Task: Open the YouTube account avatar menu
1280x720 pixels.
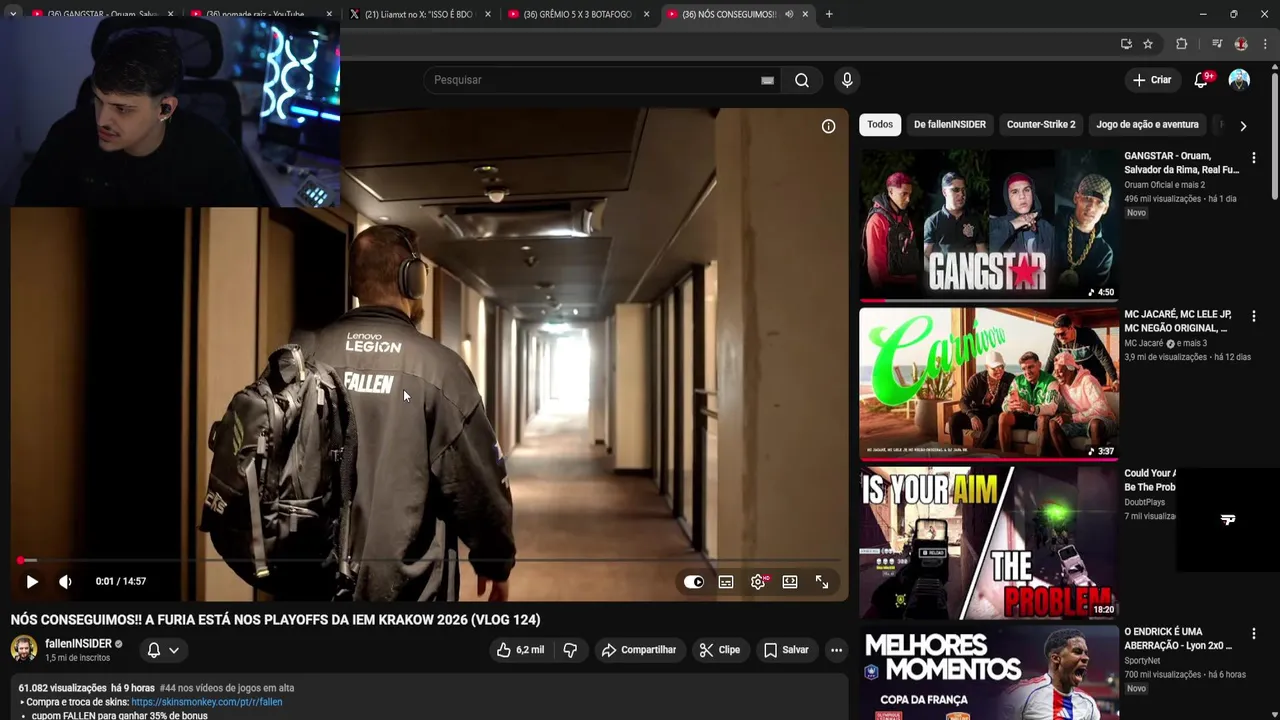Action: click(1239, 80)
